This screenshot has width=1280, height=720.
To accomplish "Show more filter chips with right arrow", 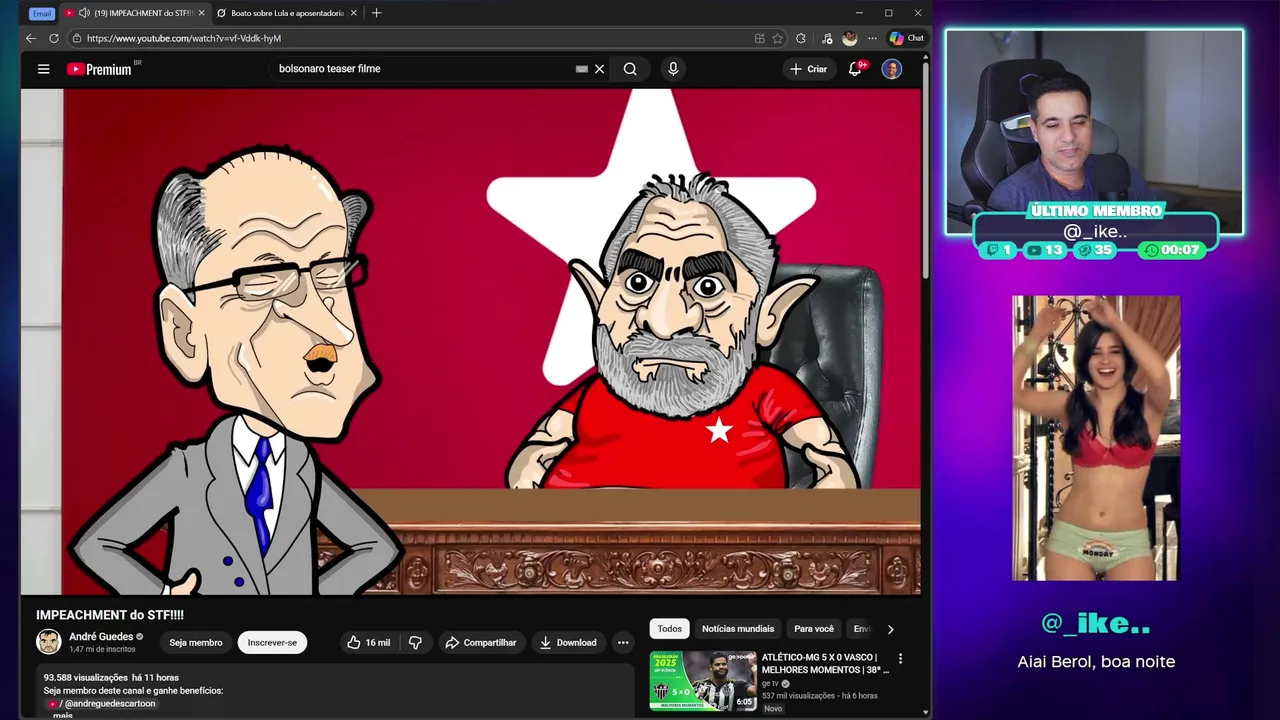I will tap(890, 629).
